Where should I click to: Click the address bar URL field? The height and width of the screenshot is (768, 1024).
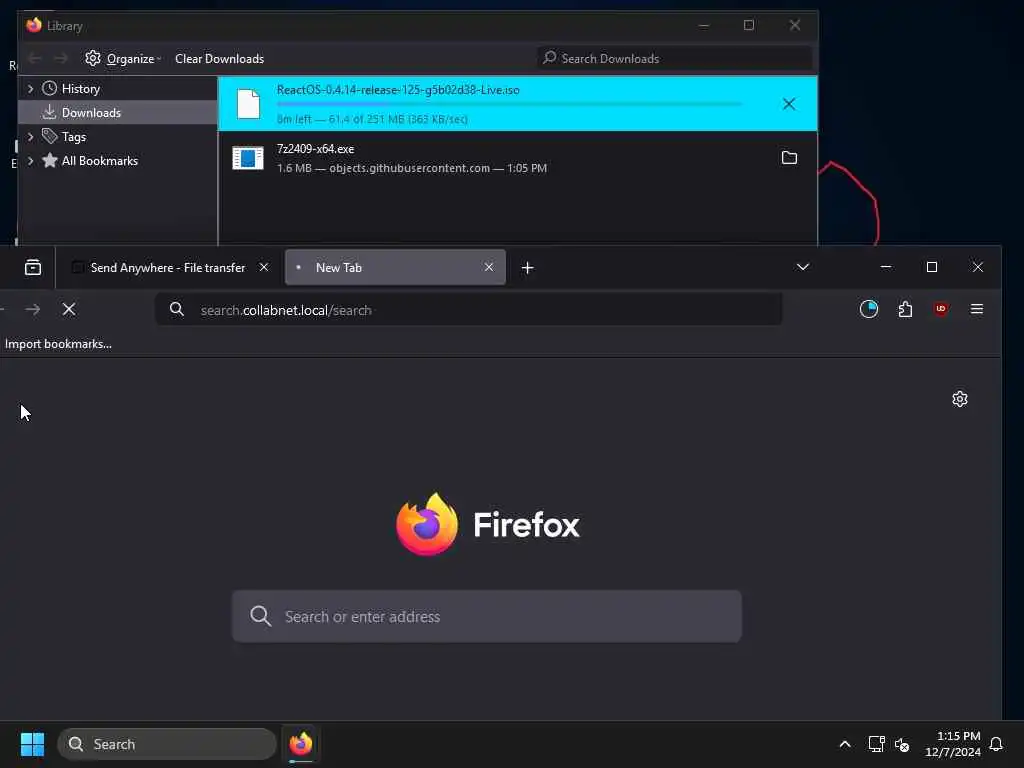(468, 310)
